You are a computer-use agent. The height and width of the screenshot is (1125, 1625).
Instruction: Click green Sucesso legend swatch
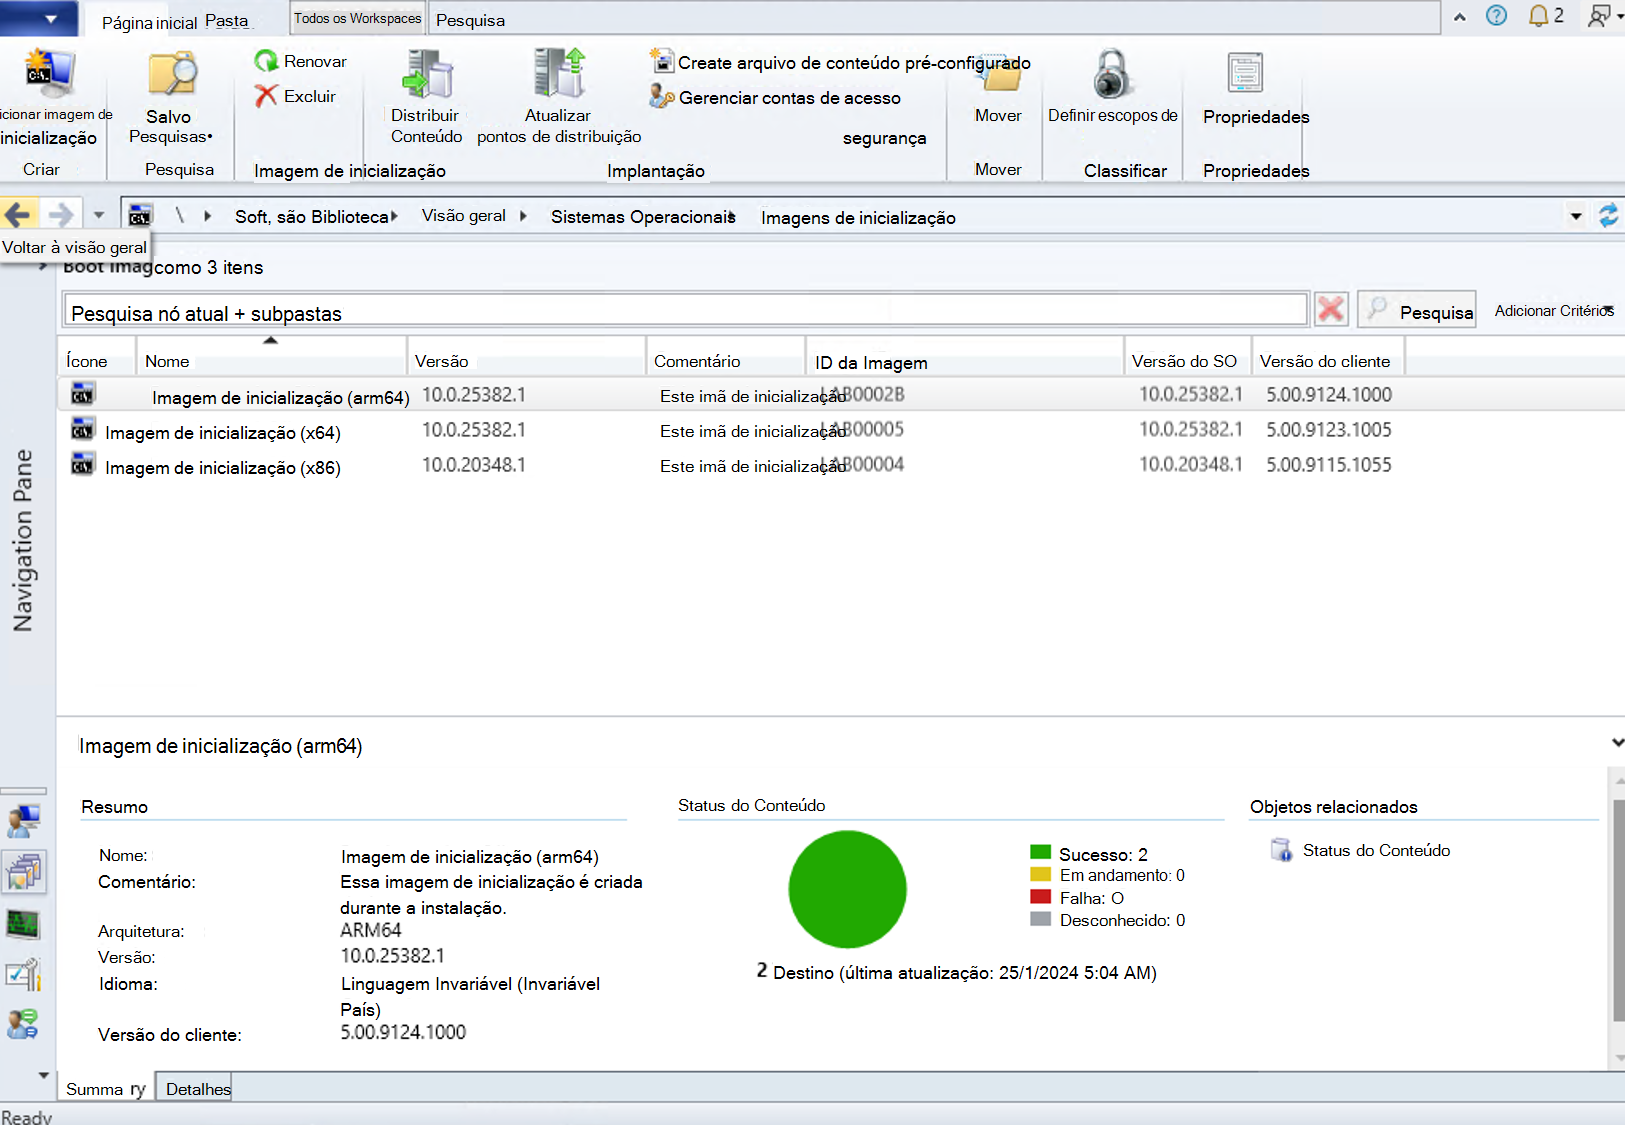point(1040,853)
